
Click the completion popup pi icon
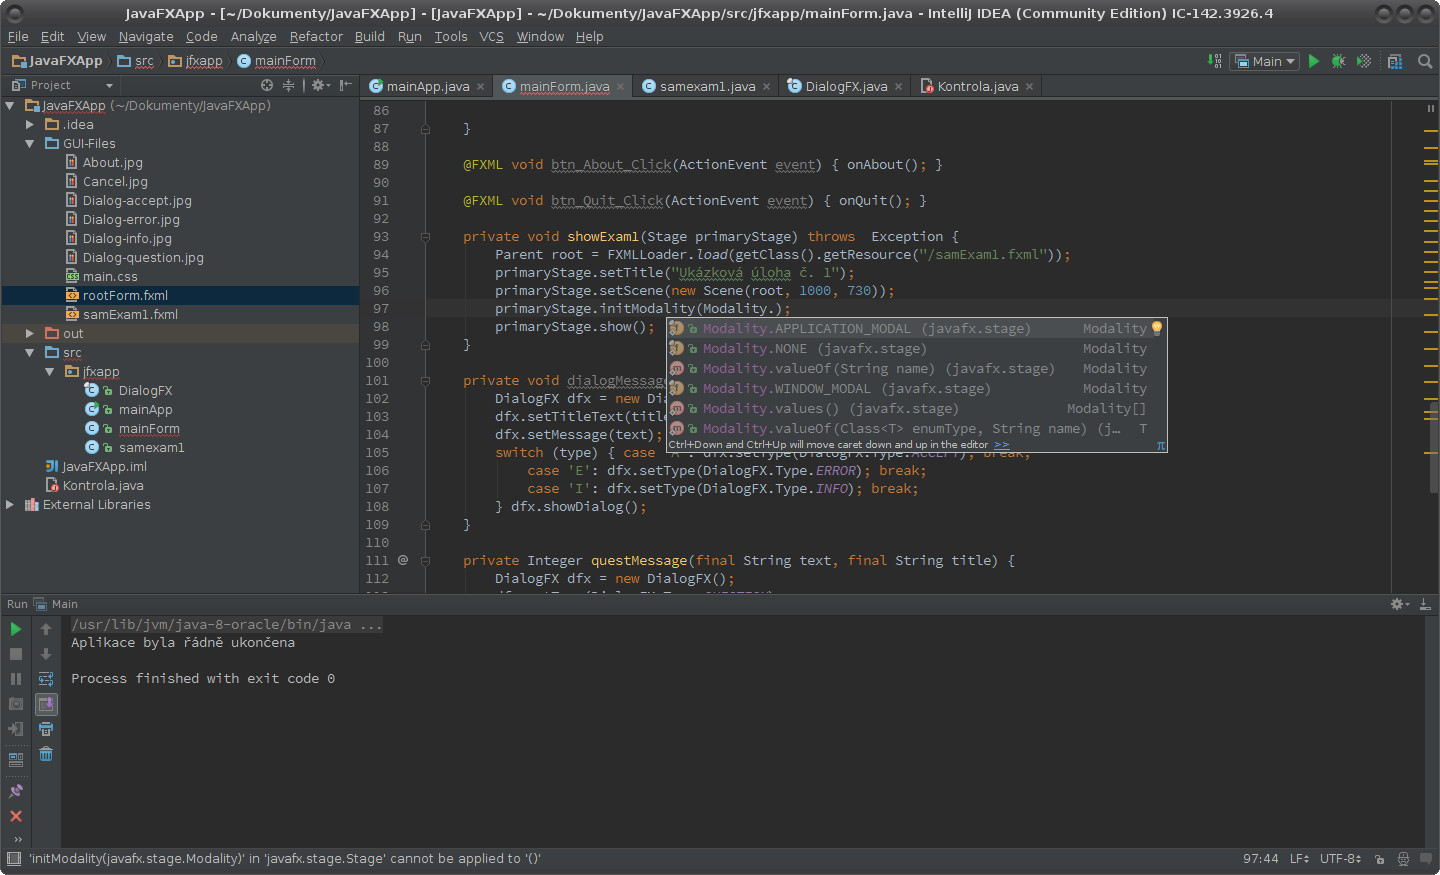[x=1160, y=445]
